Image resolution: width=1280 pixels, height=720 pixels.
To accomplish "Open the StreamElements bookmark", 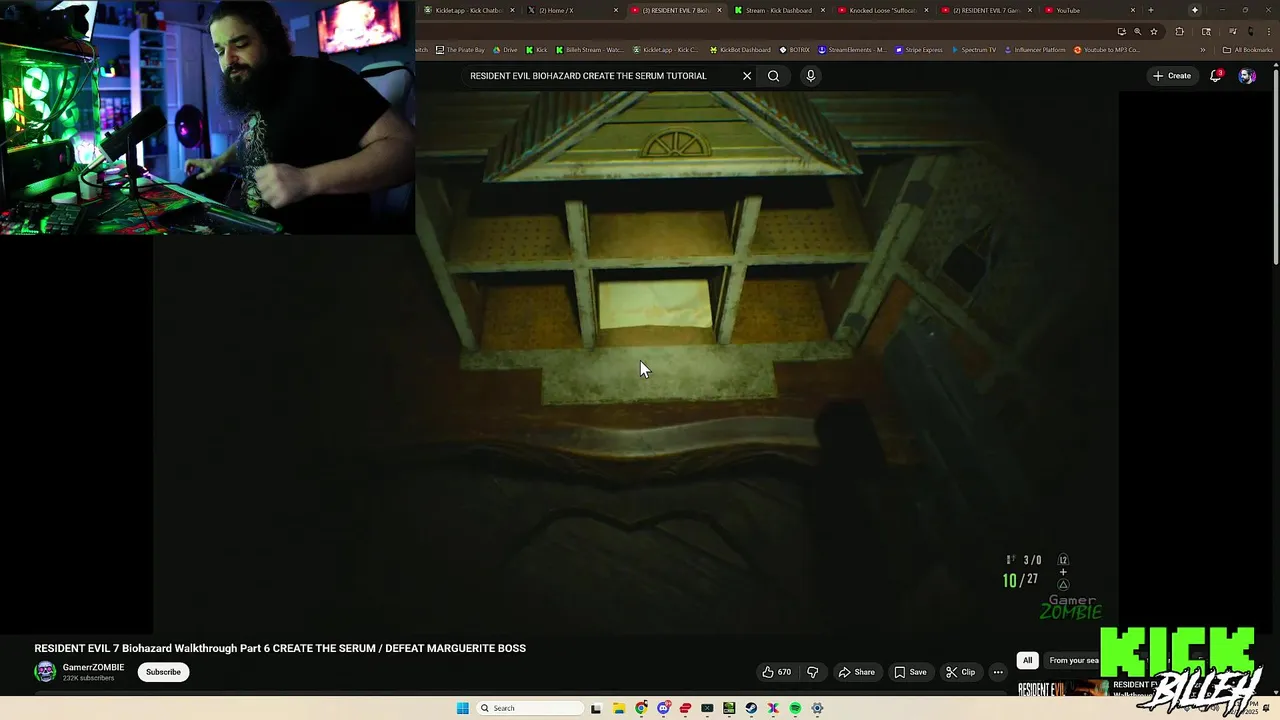I will (x=852, y=50).
